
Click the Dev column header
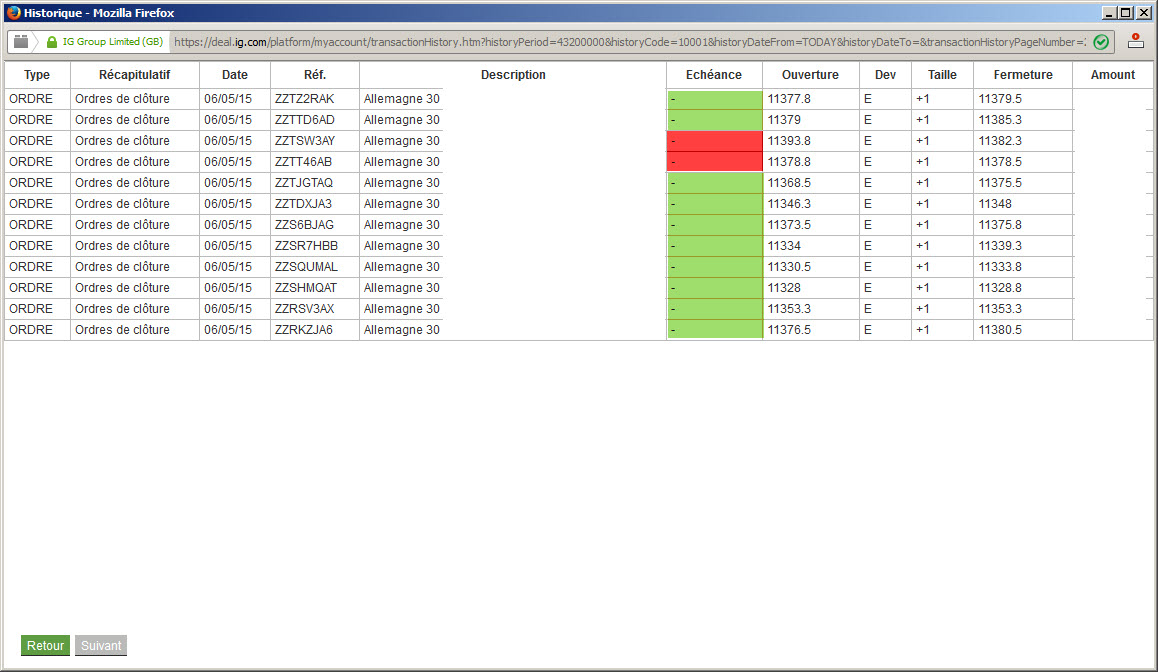[885, 75]
